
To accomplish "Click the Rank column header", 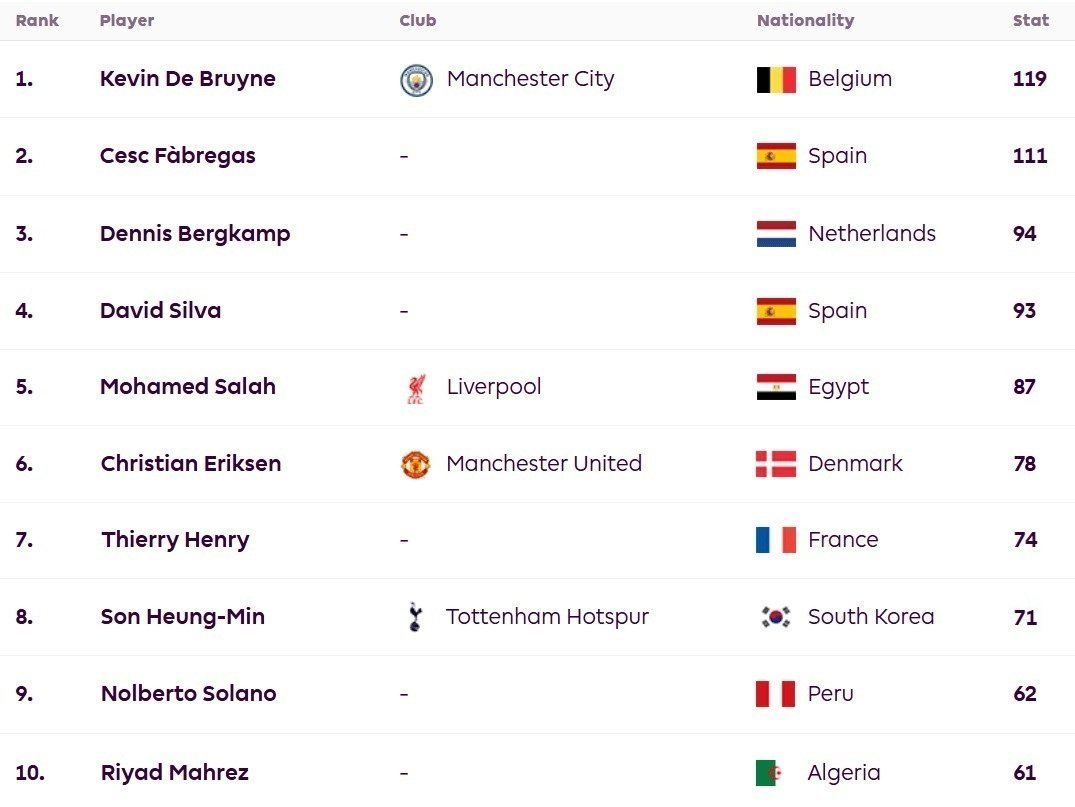I will (37, 21).
